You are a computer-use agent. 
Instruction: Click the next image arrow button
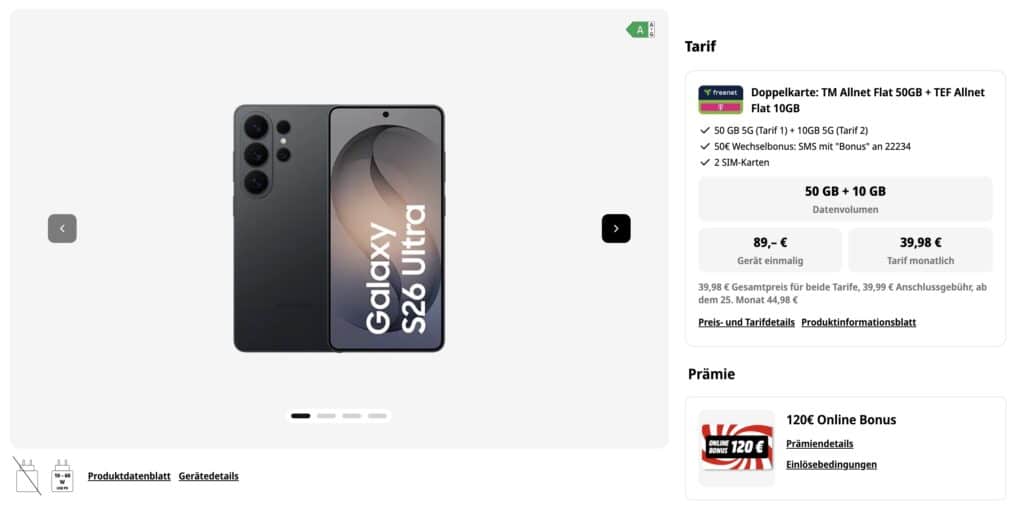click(x=616, y=229)
